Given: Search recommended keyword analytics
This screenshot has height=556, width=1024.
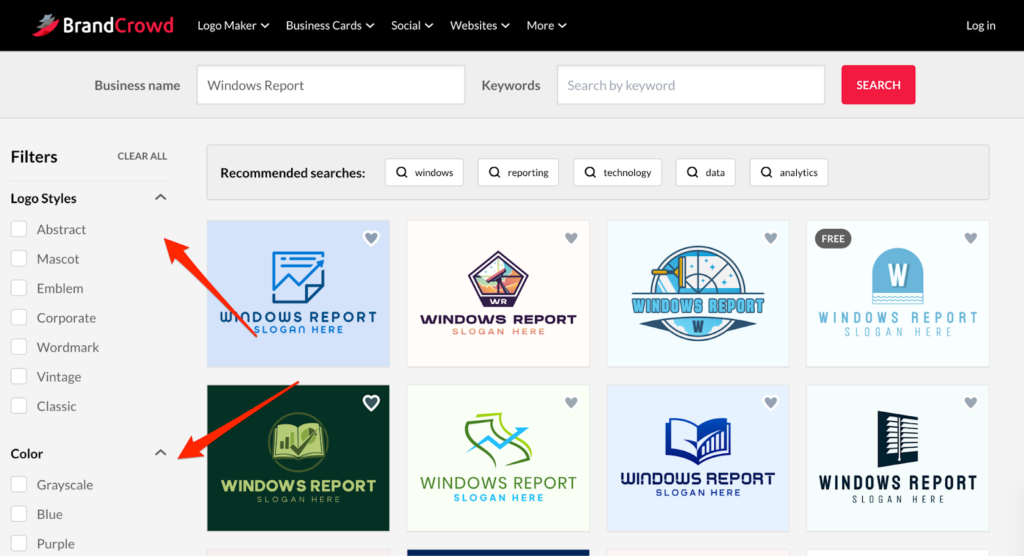Looking at the screenshot, I should coord(789,172).
